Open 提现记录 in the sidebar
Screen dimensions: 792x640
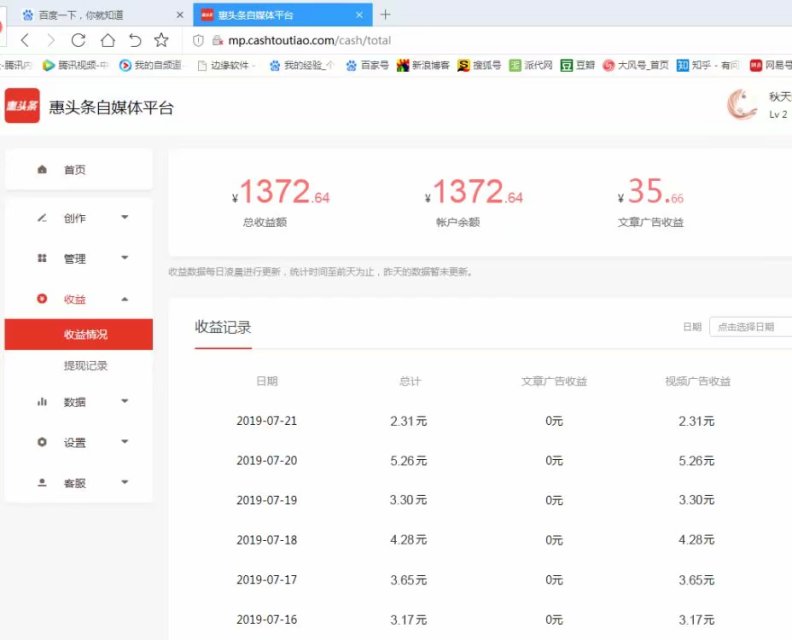click(x=85, y=365)
